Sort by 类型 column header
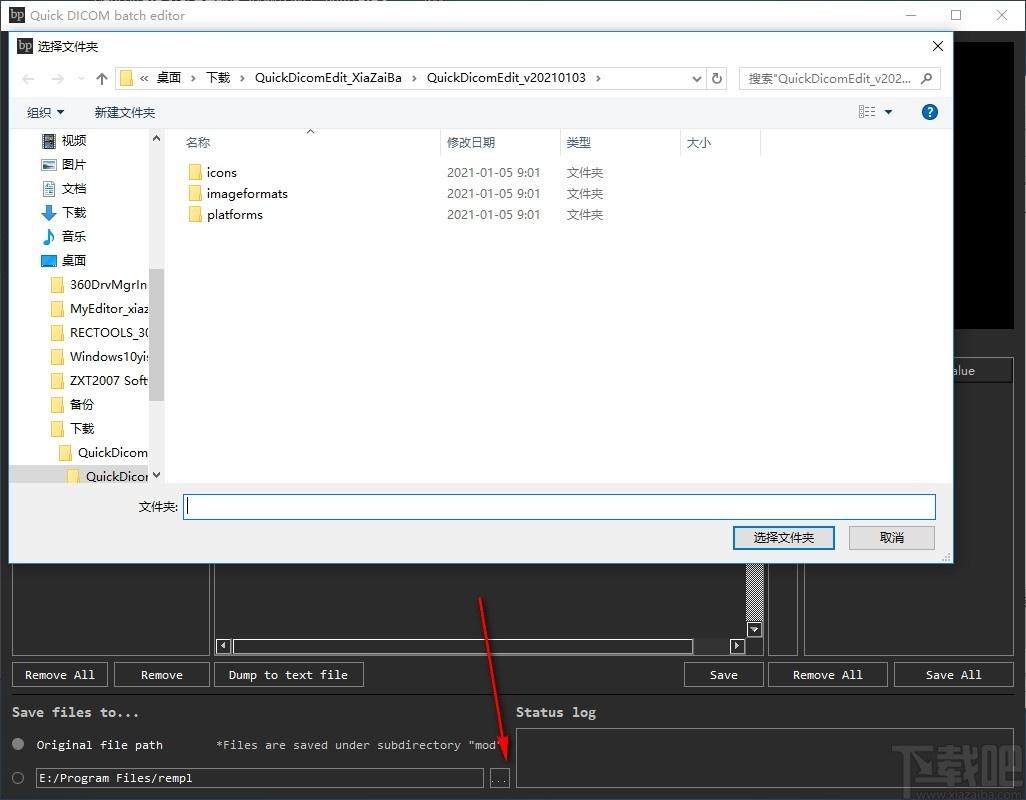This screenshot has height=800, width=1026. (x=578, y=143)
